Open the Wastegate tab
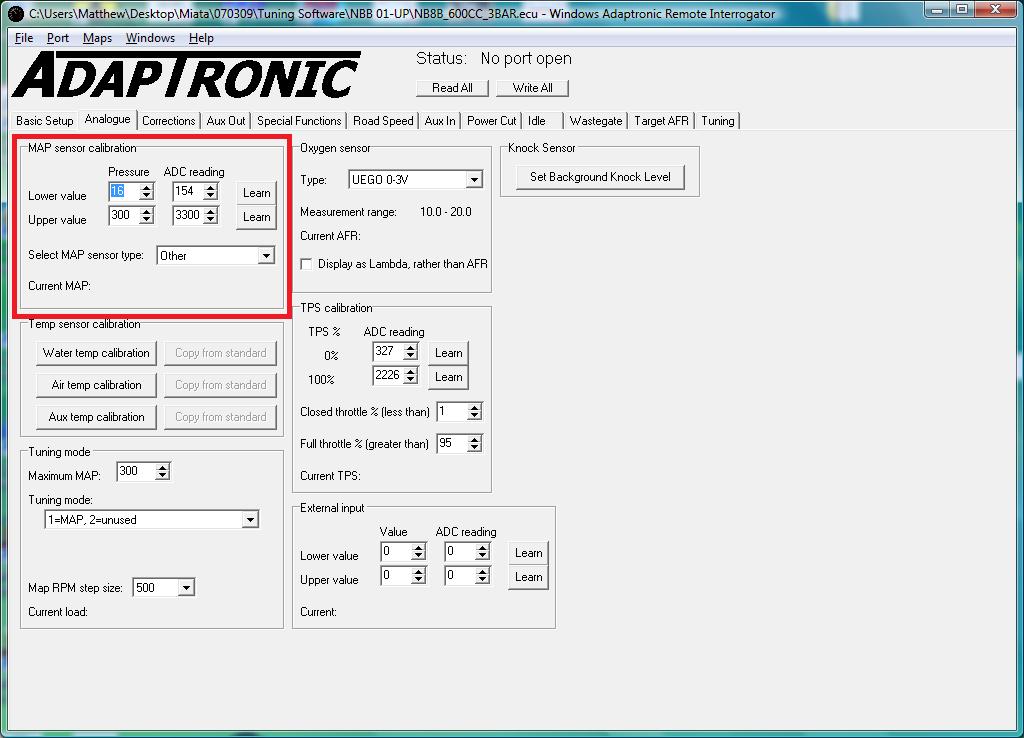The width and height of the screenshot is (1024, 738). 596,121
